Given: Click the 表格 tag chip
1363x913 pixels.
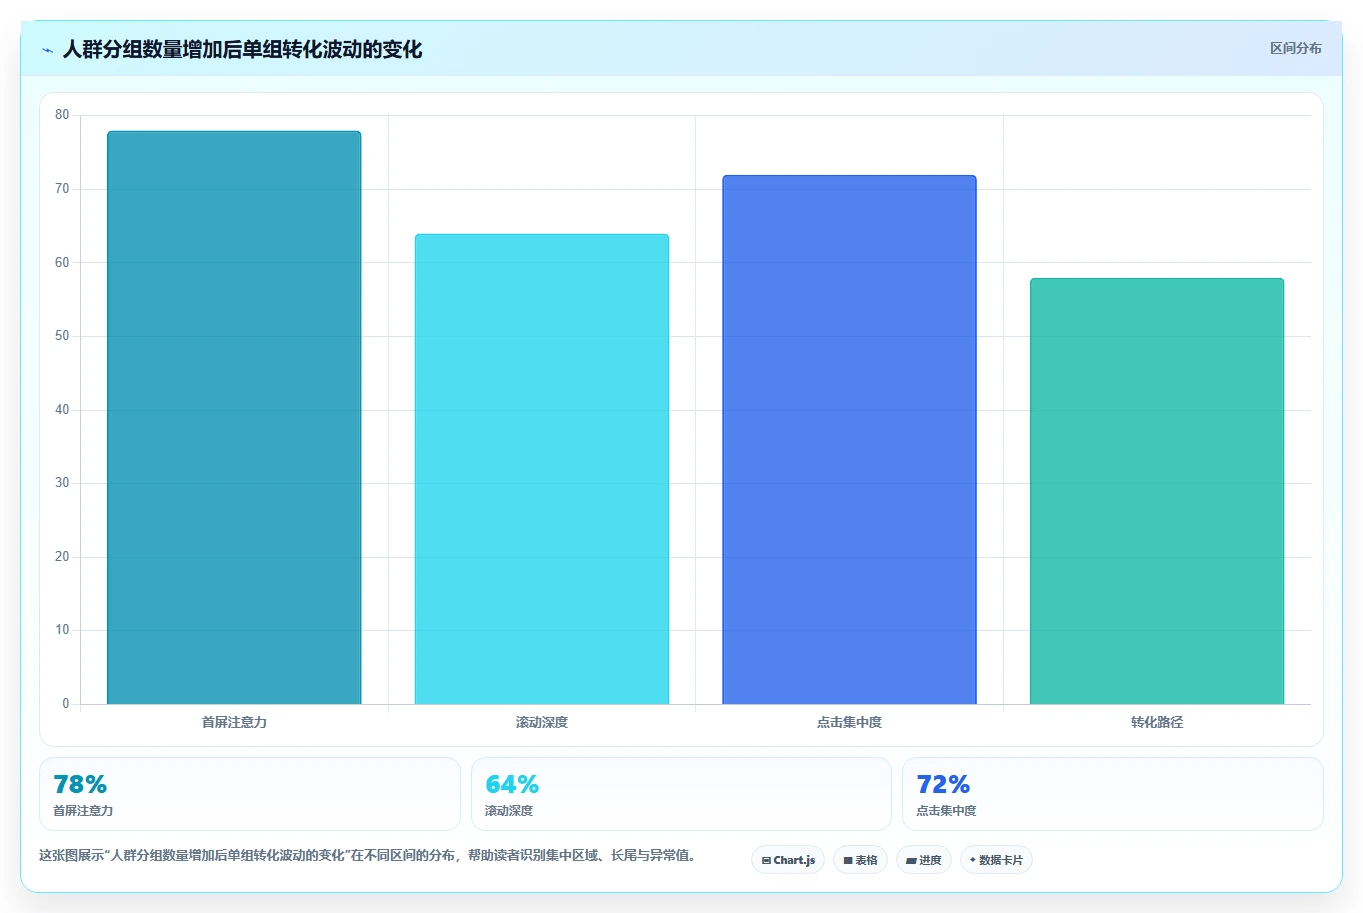Looking at the screenshot, I should 860,860.
